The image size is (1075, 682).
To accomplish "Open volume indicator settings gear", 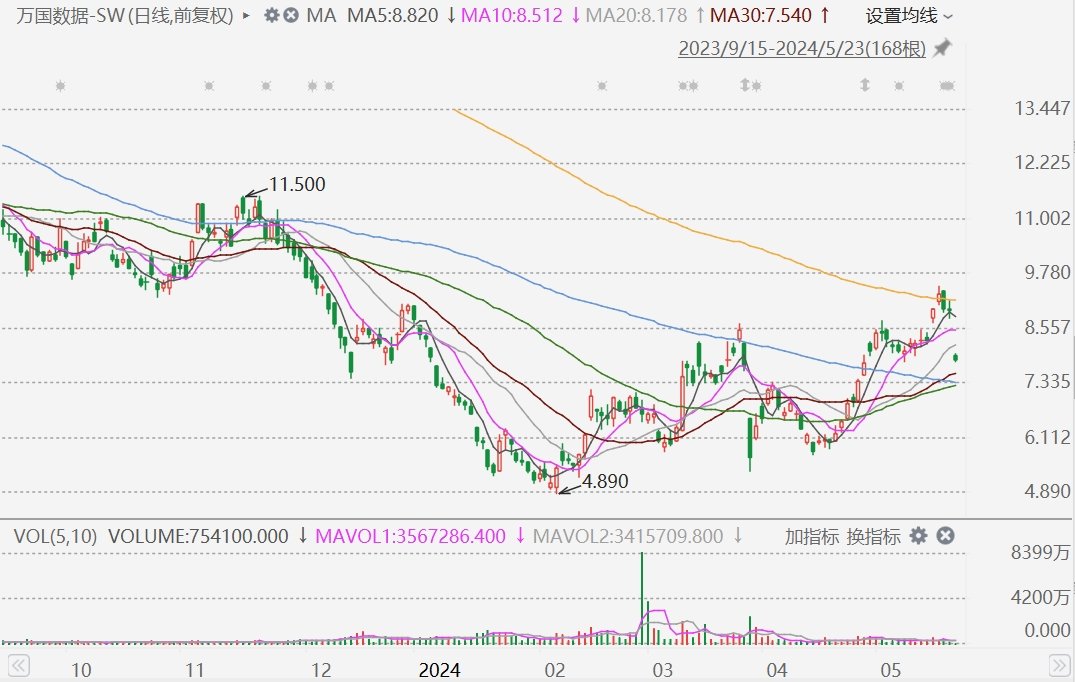I will tap(919, 535).
